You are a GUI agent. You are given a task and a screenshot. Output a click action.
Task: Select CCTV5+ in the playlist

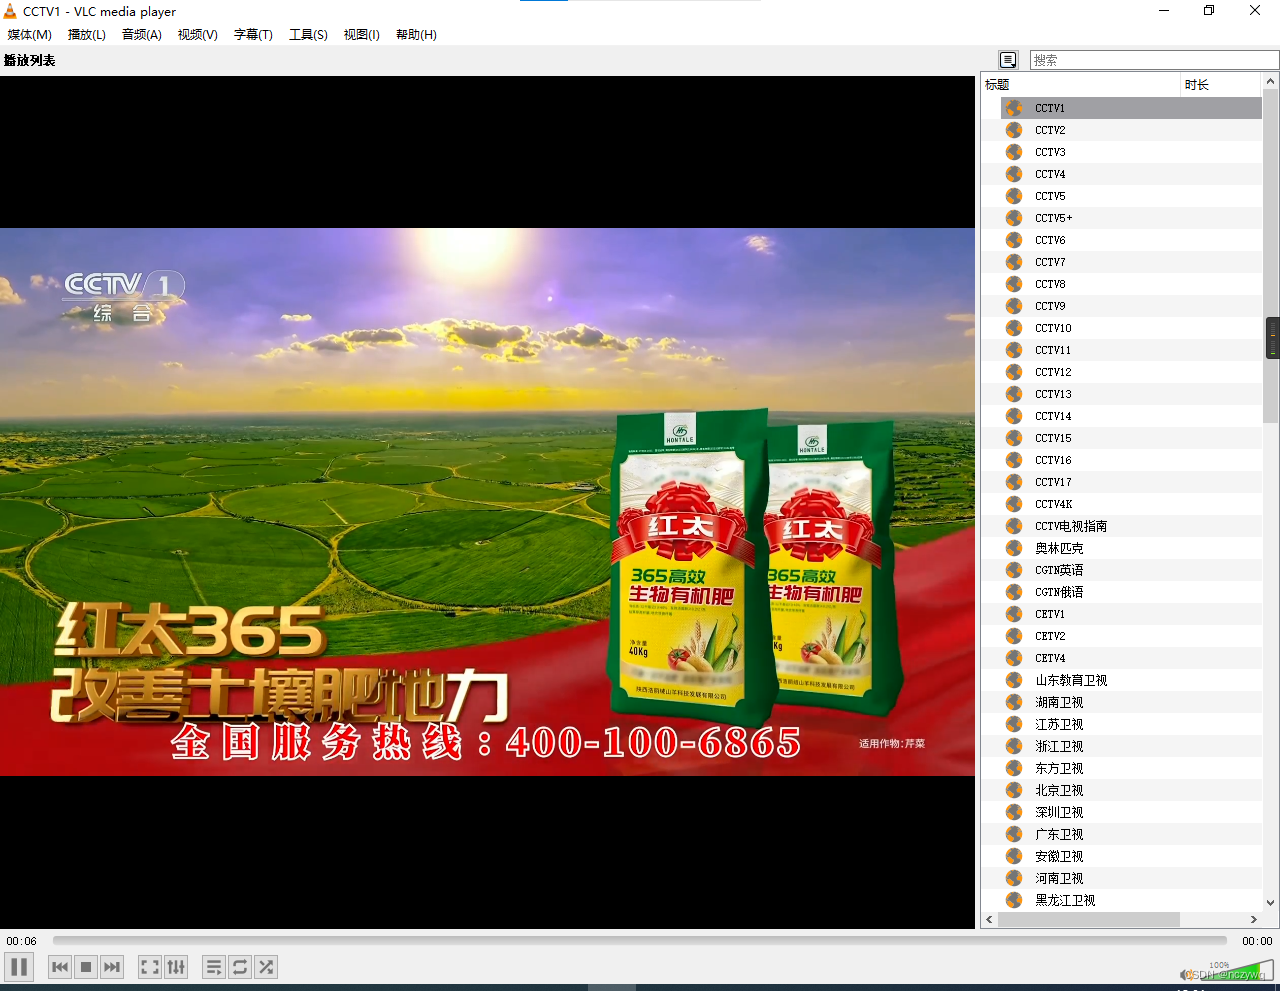pos(1131,218)
